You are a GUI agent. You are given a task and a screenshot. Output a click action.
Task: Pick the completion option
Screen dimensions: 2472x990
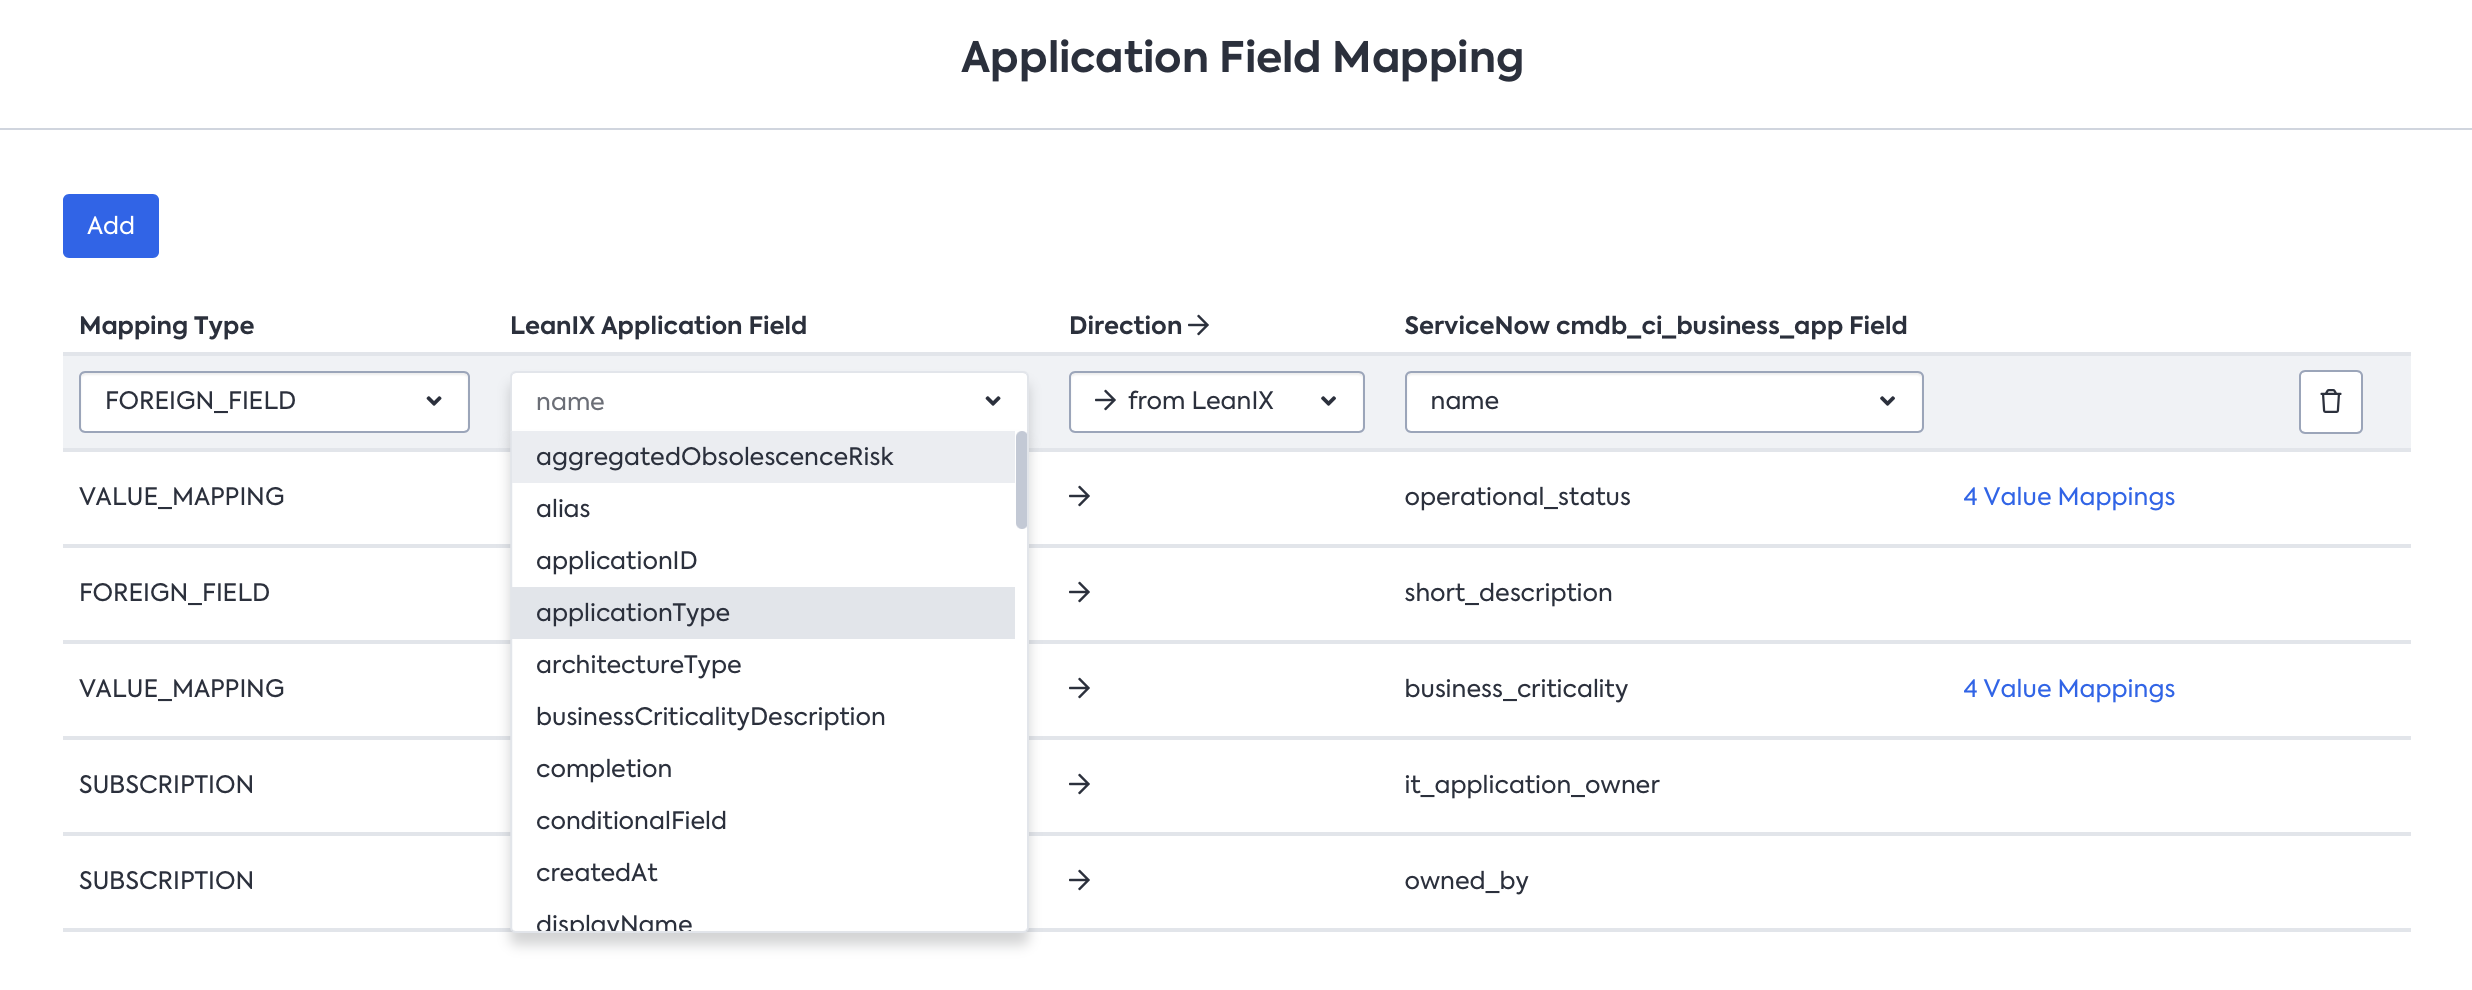pyautogui.click(x=763, y=769)
